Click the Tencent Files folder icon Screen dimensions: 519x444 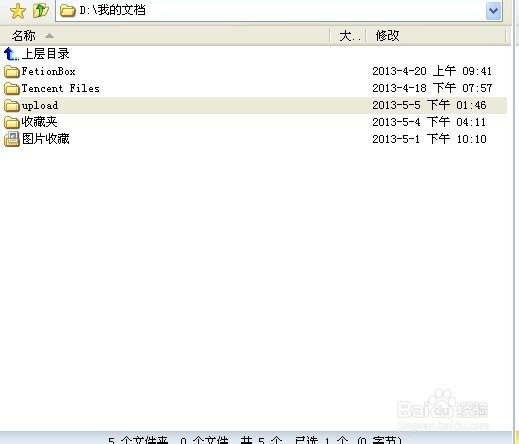[x=12, y=88]
